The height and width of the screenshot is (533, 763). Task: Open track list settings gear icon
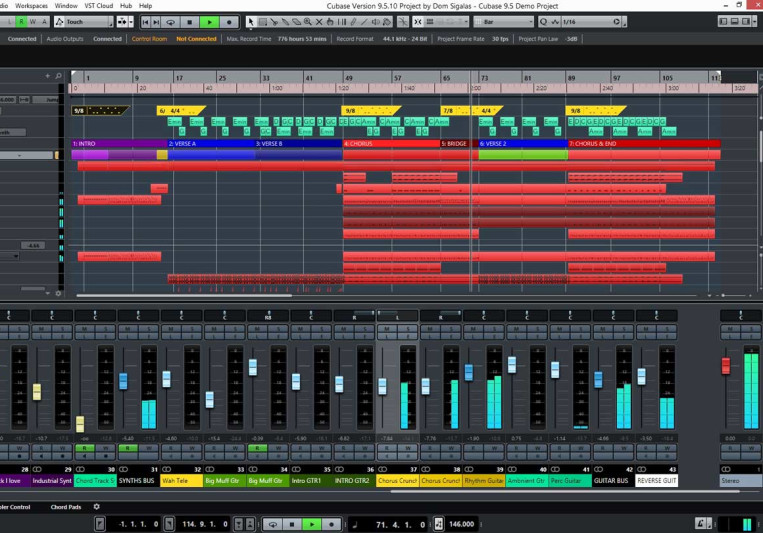[x=58, y=294]
